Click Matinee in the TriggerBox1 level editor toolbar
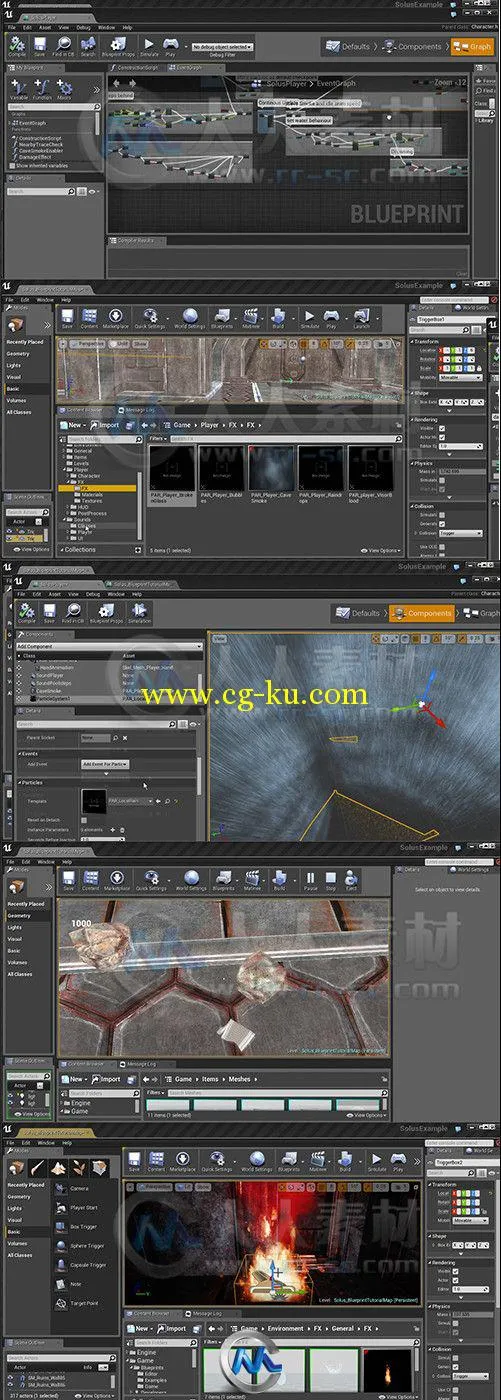This screenshot has height=1400, width=501. click(x=250, y=319)
